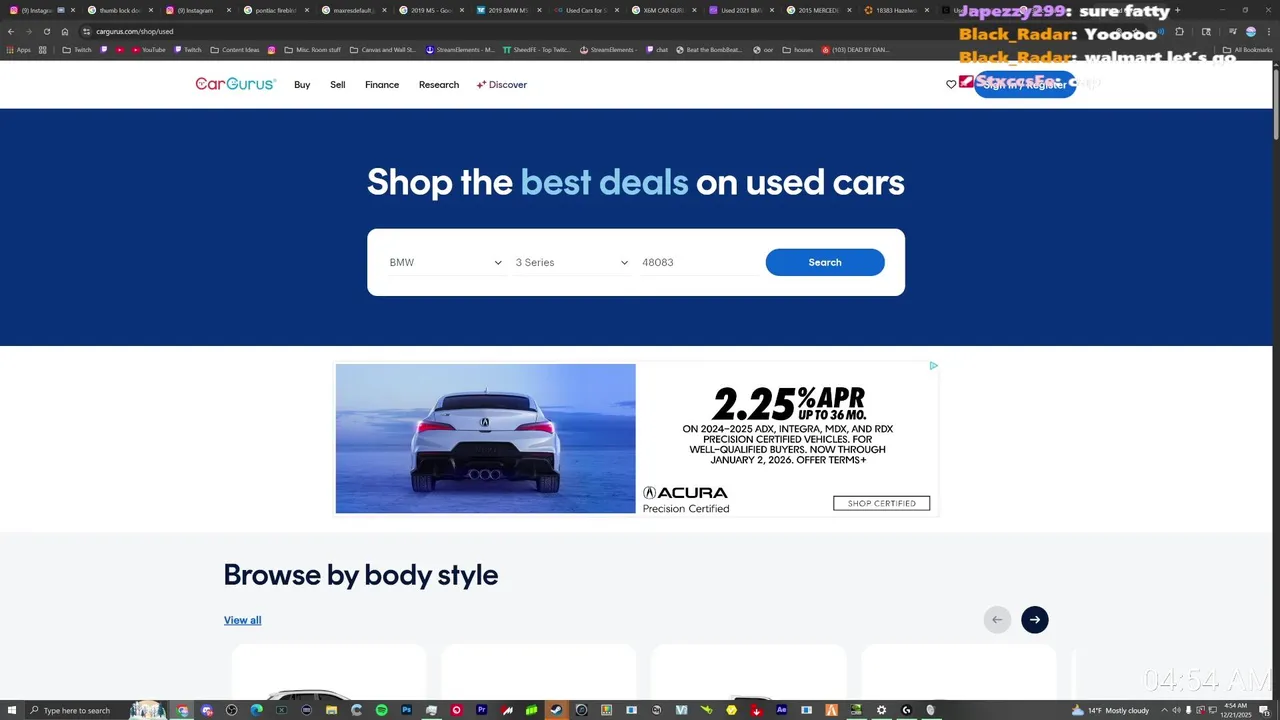This screenshot has height=720, width=1280.
Task: Click the Windows Start button
Action: (12, 710)
